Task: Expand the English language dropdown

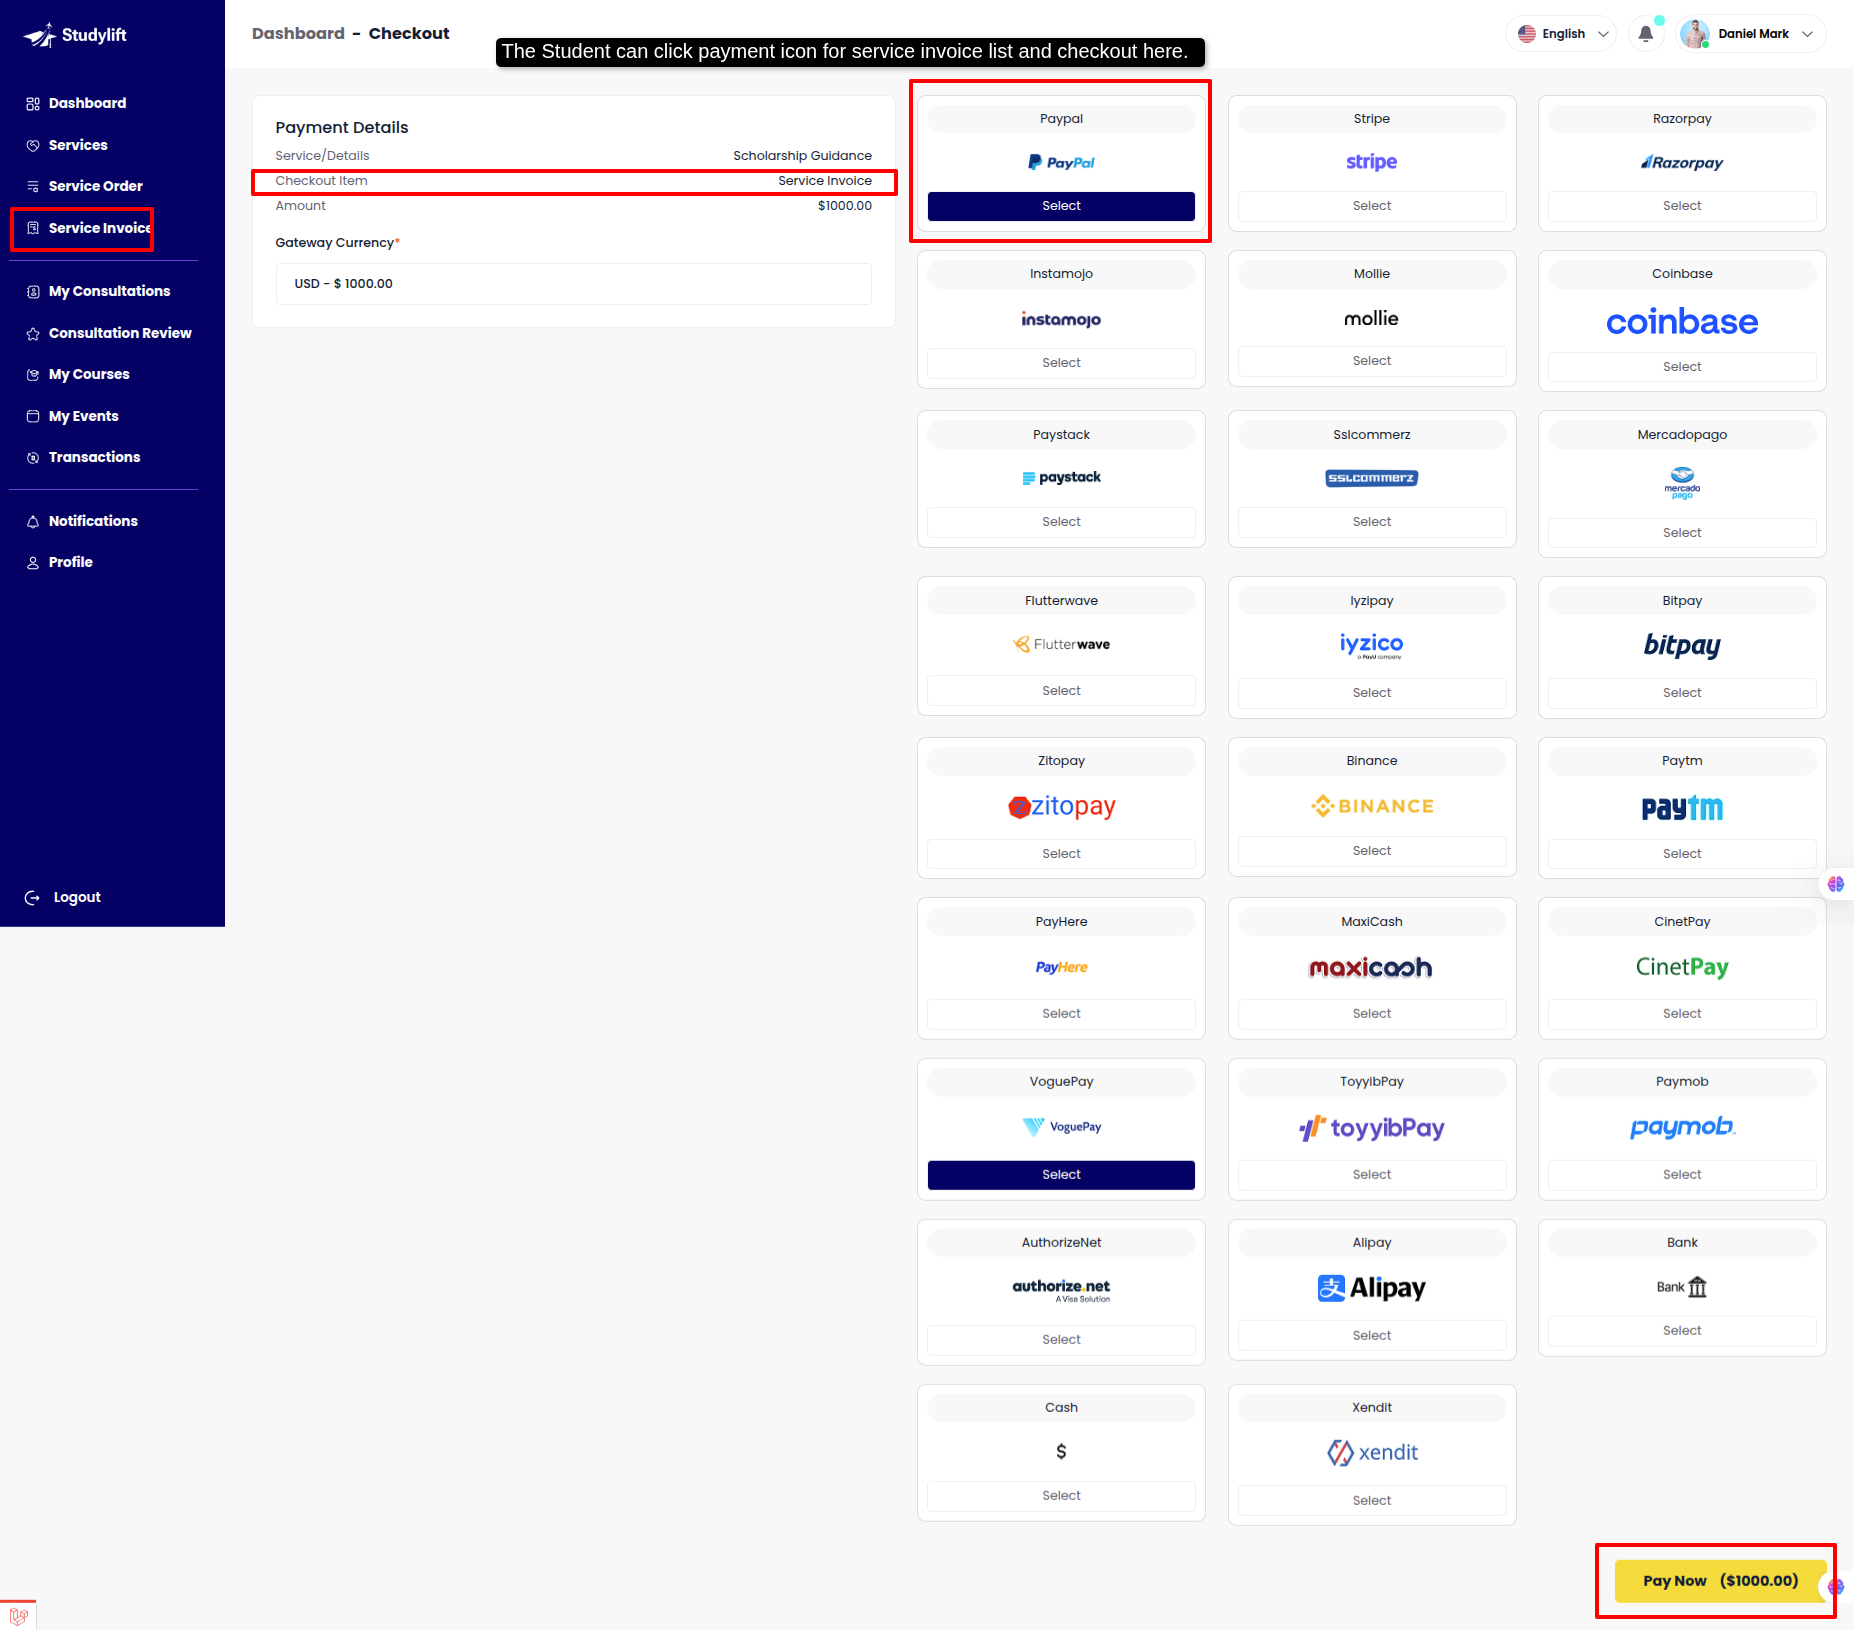Action: point(1561,34)
